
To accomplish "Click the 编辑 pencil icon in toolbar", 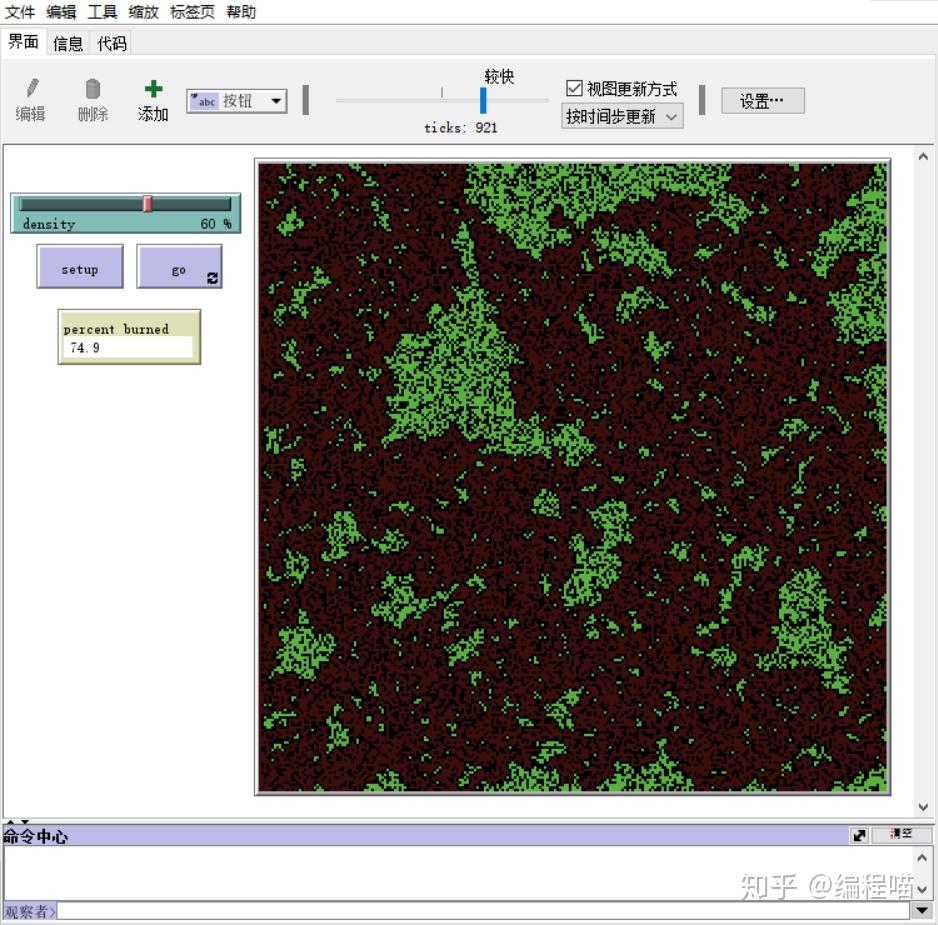I will pyautogui.click(x=32, y=89).
